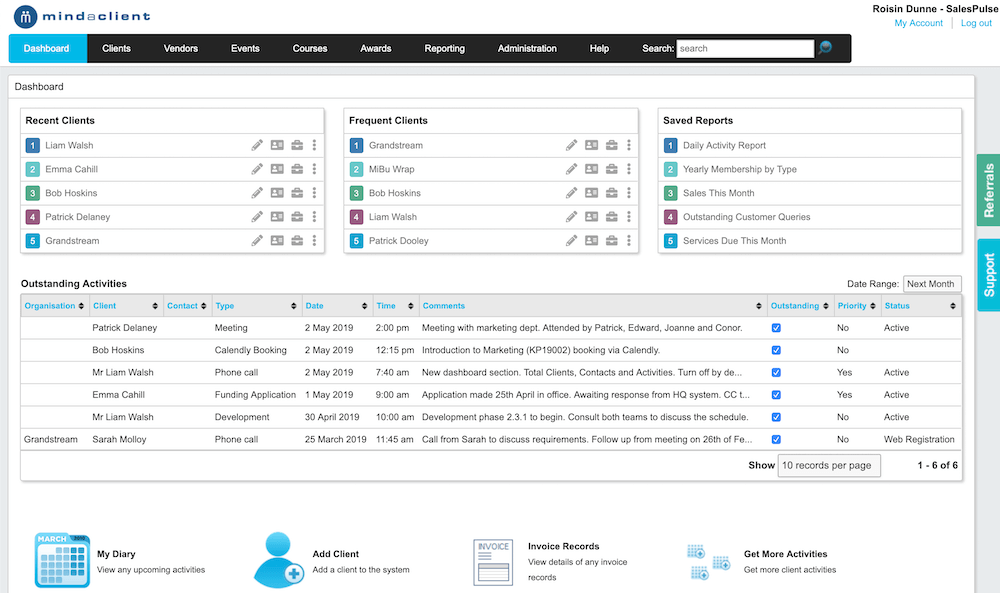
Task: Open briefcase icon for Grandstream in Frequent Clients
Action: click(x=612, y=145)
